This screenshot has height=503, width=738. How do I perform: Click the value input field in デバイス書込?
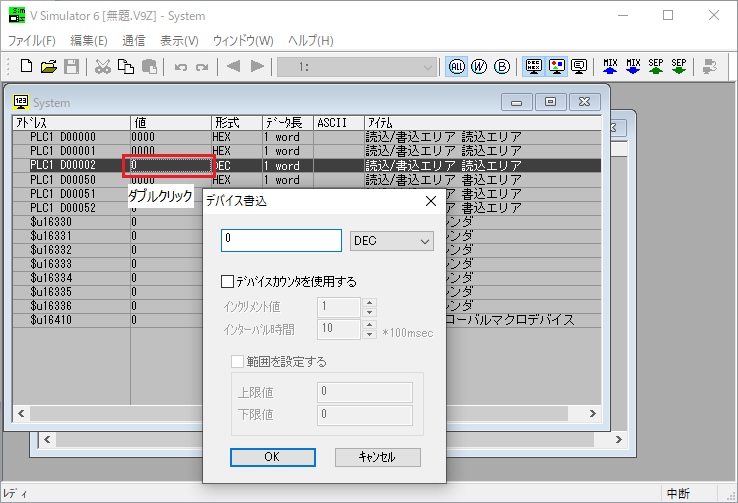pos(281,241)
